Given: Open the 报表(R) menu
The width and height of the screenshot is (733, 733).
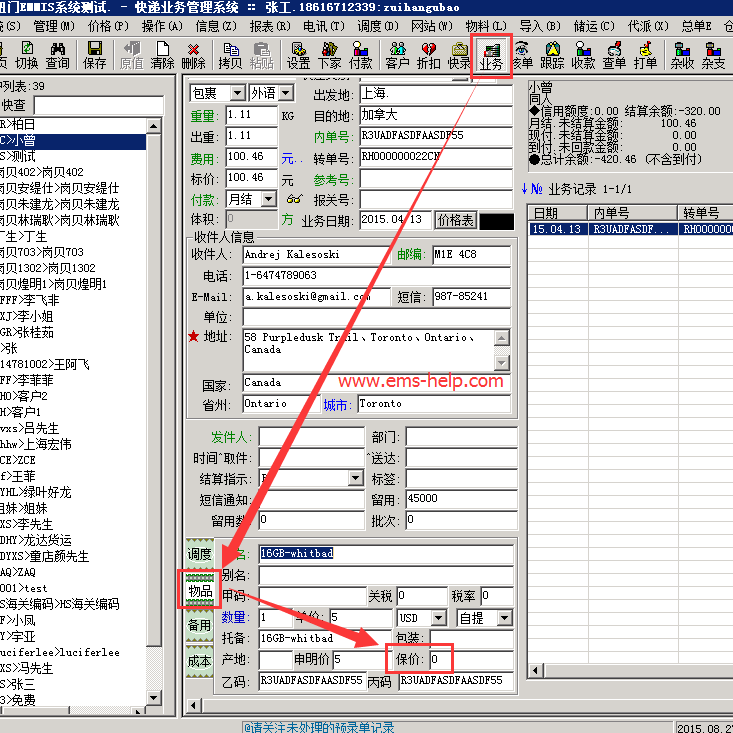Looking at the screenshot, I should 270,26.
